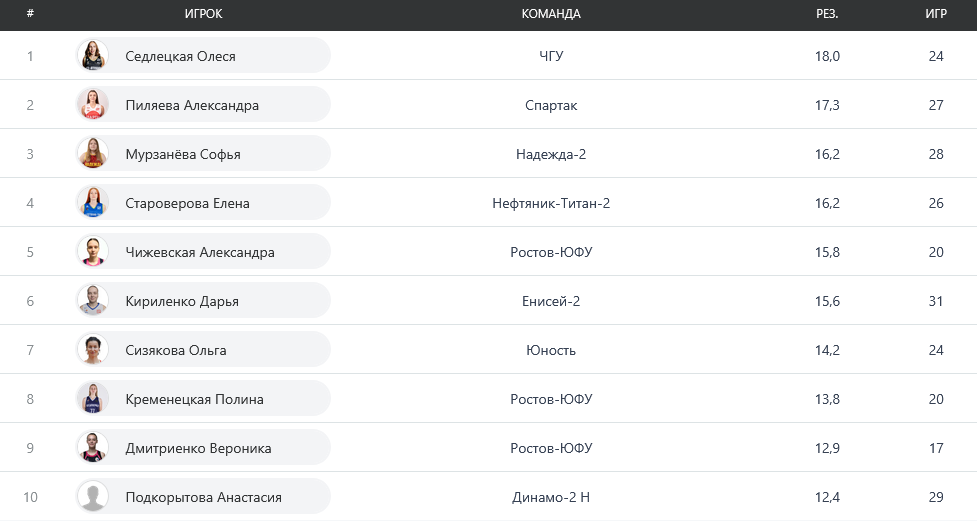This screenshot has height=532, width=977.
Task: Click the placeholder avatar of Подкорытова Анастасия
Action: tap(93, 497)
